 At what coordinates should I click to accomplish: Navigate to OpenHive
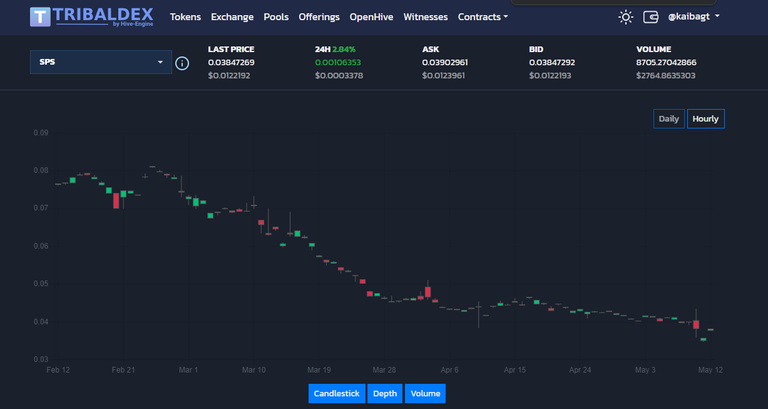coord(371,17)
